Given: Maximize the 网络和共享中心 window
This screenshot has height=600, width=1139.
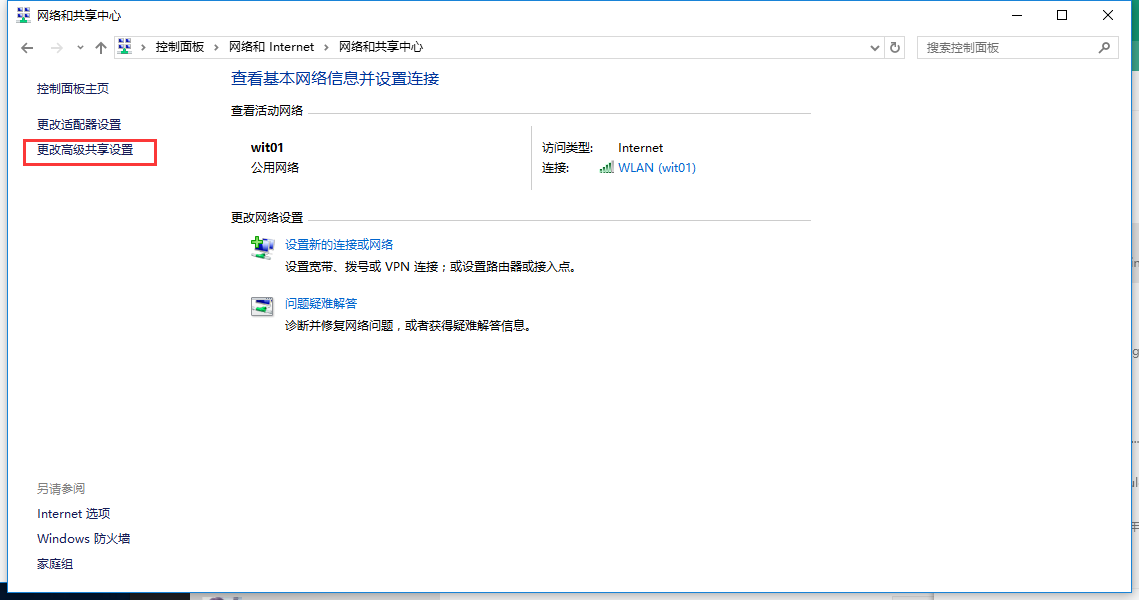Looking at the screenshot, I should coord(1062,15).
